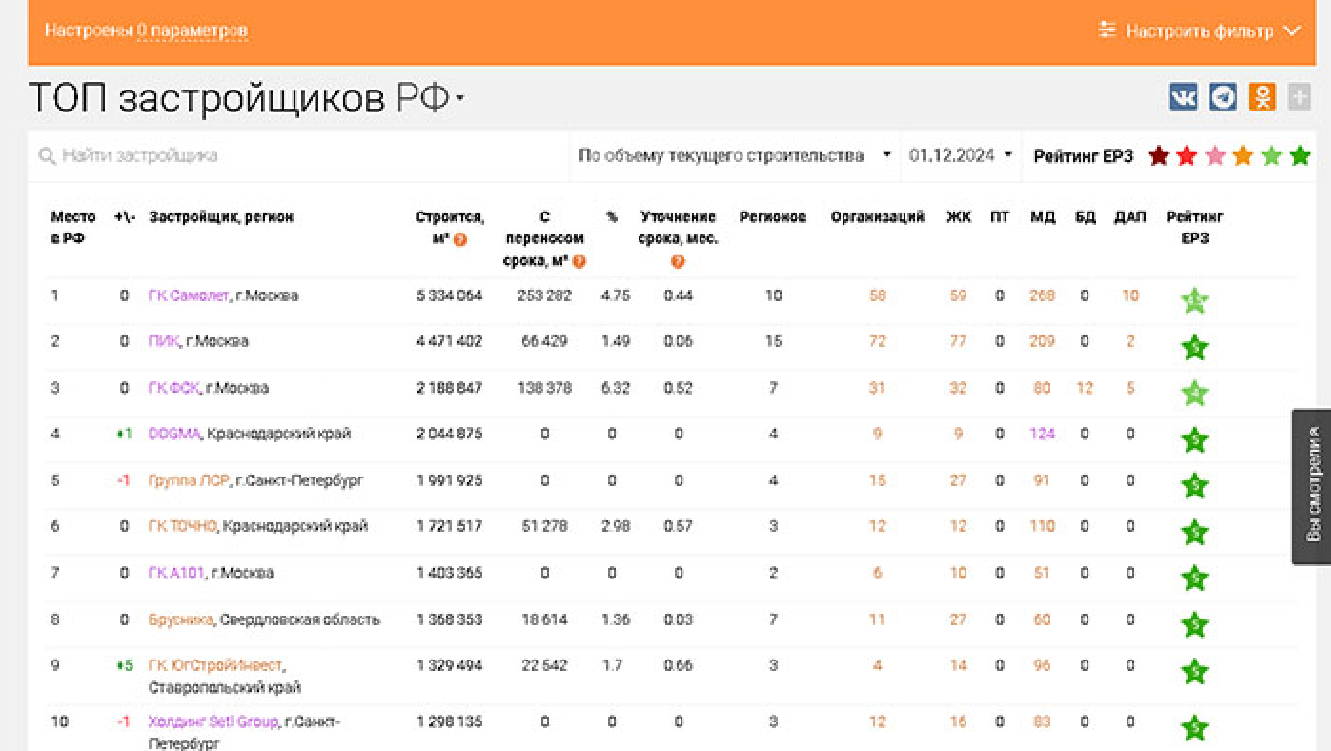1331x751 pixels.
Task: Click help icon next to Строится, м²
Action: 460,240
